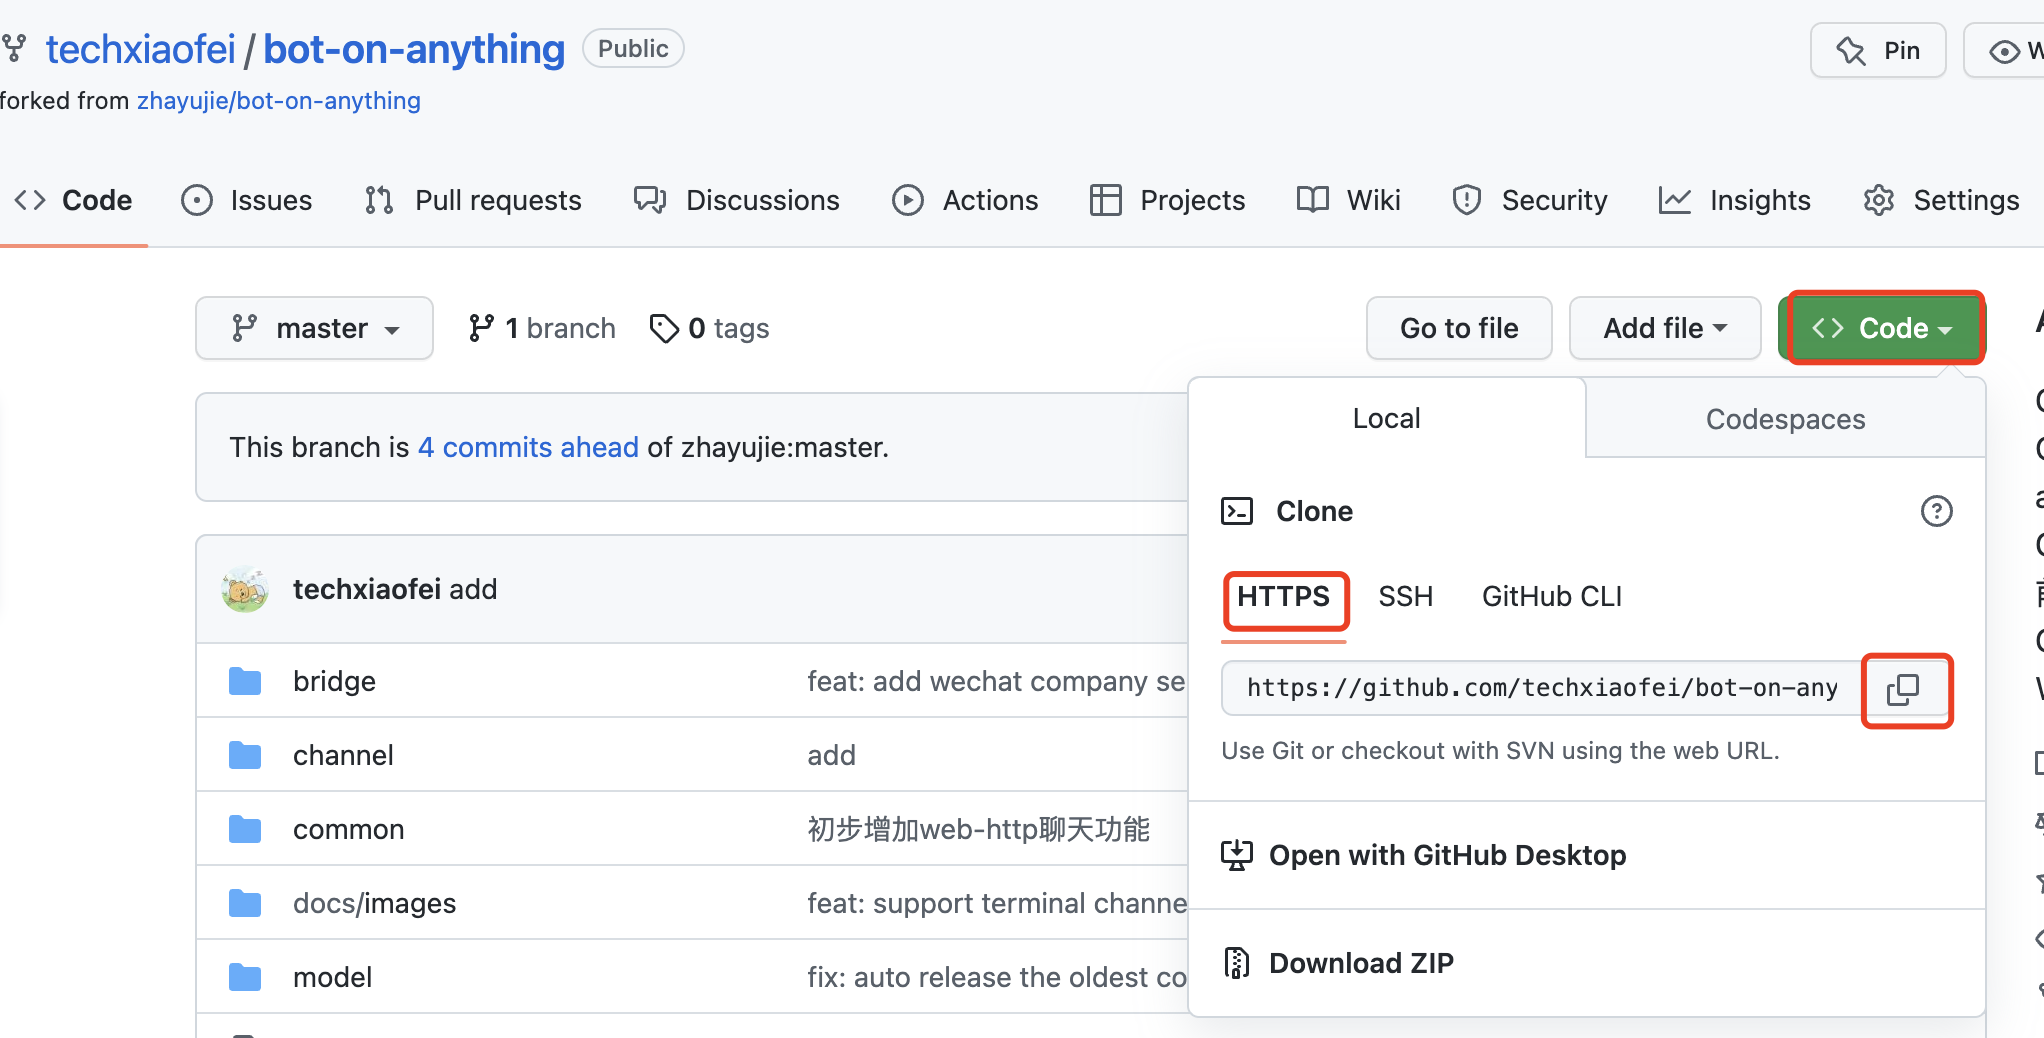This screenshot has width=2044, height=1038.
Task: Switch clone method to SSH
Action: tap(1405, 597)
